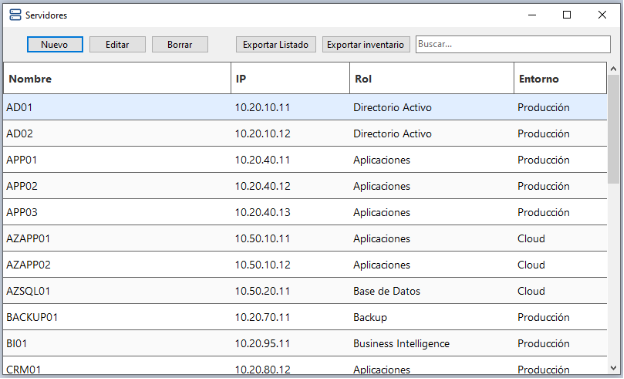Sort by the Rol column header
The width and height of the screenshot is (624, 379).
(x=432, y=78)
